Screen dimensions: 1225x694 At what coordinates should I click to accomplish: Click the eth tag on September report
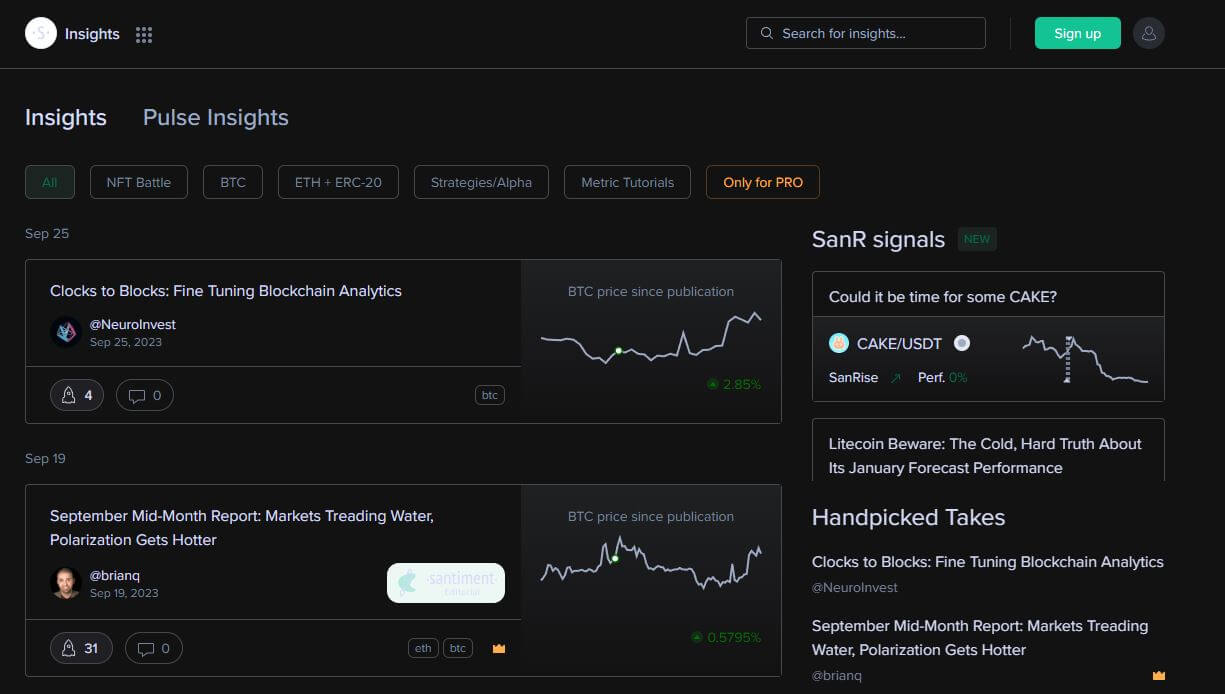423,648
